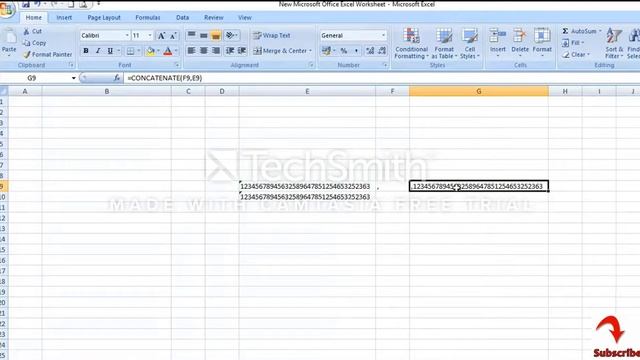Click the cell Borders icon

click(x=130, y=51)
